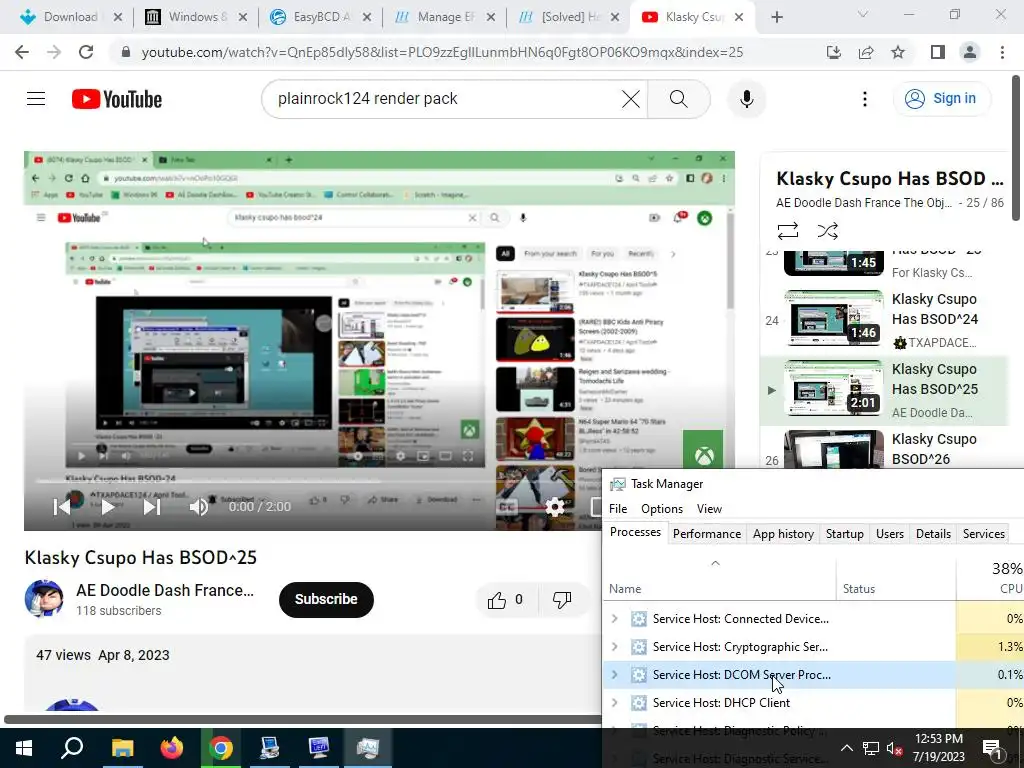Expand Service Host: Connected Device row

pos(615,618)
